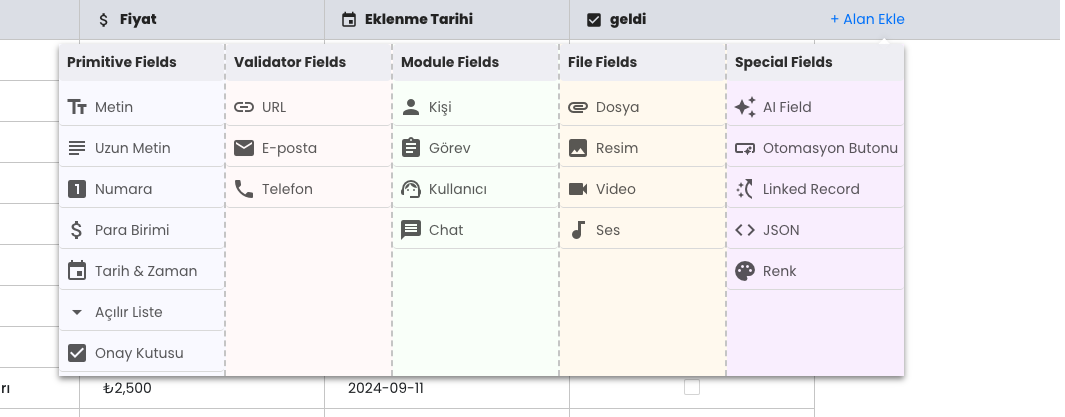Image resolution: width=1065 pixels, height=417 pixels.
Task: Tick the geldi checkbox in the row
Action: click(691, 387)
